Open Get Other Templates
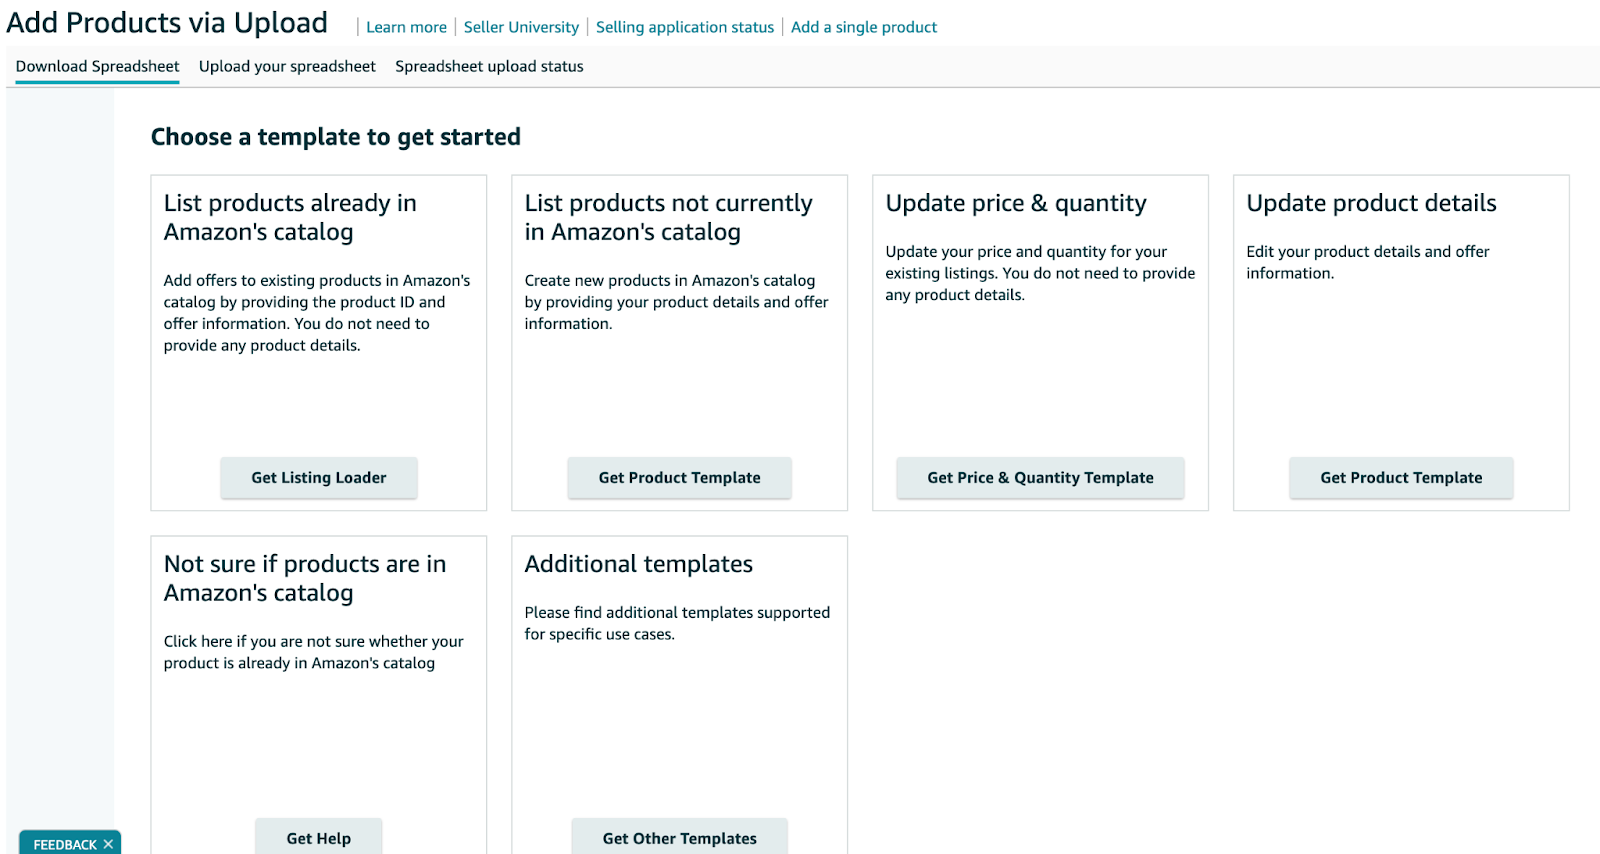 click(x=679, y=838)
